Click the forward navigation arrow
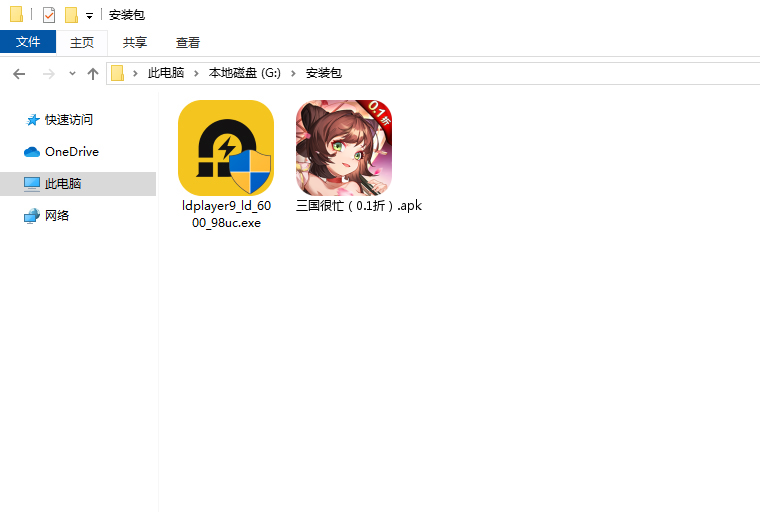This screenshot has height=512, width=760. click(x=47, y=74)
